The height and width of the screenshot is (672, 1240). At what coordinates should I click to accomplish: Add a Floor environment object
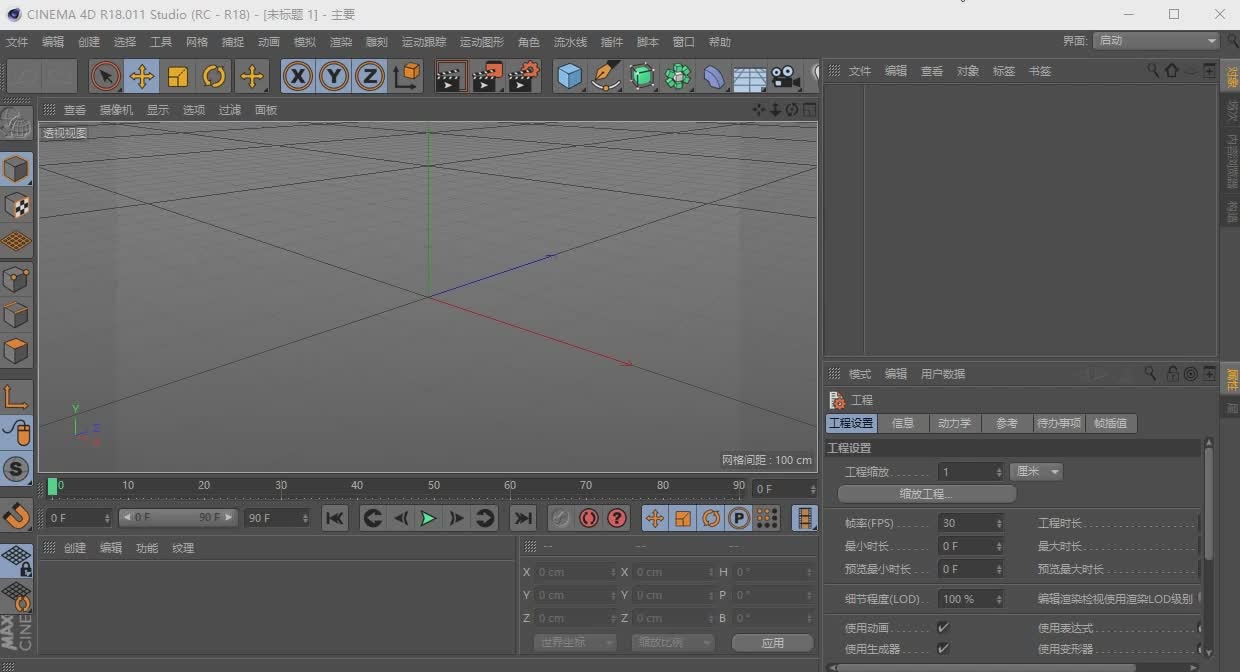750,76
